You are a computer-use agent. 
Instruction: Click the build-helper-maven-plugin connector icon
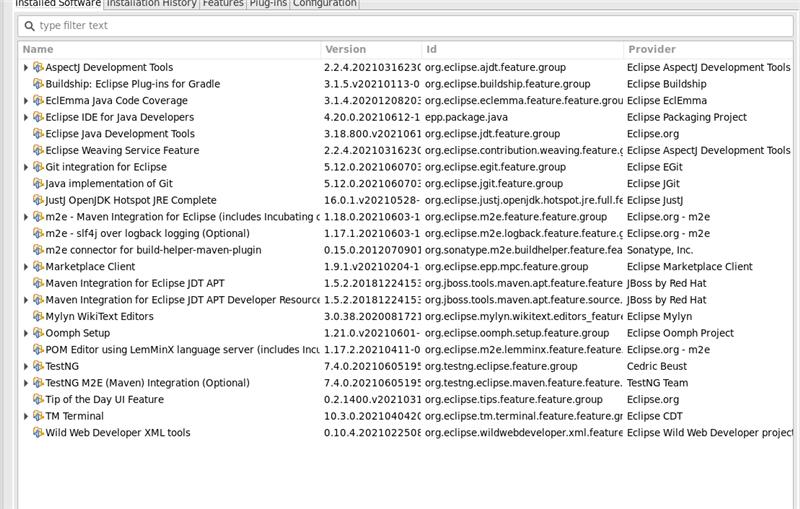point(38,250)
